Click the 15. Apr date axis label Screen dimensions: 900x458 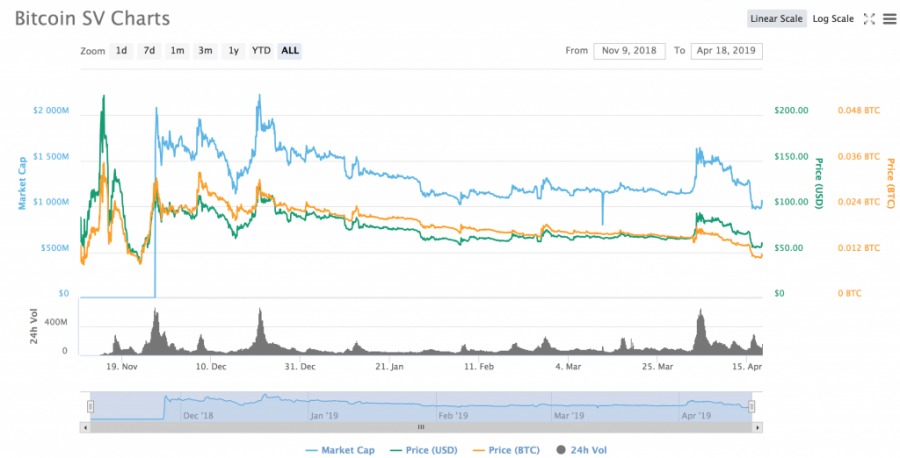pos(746,366)
